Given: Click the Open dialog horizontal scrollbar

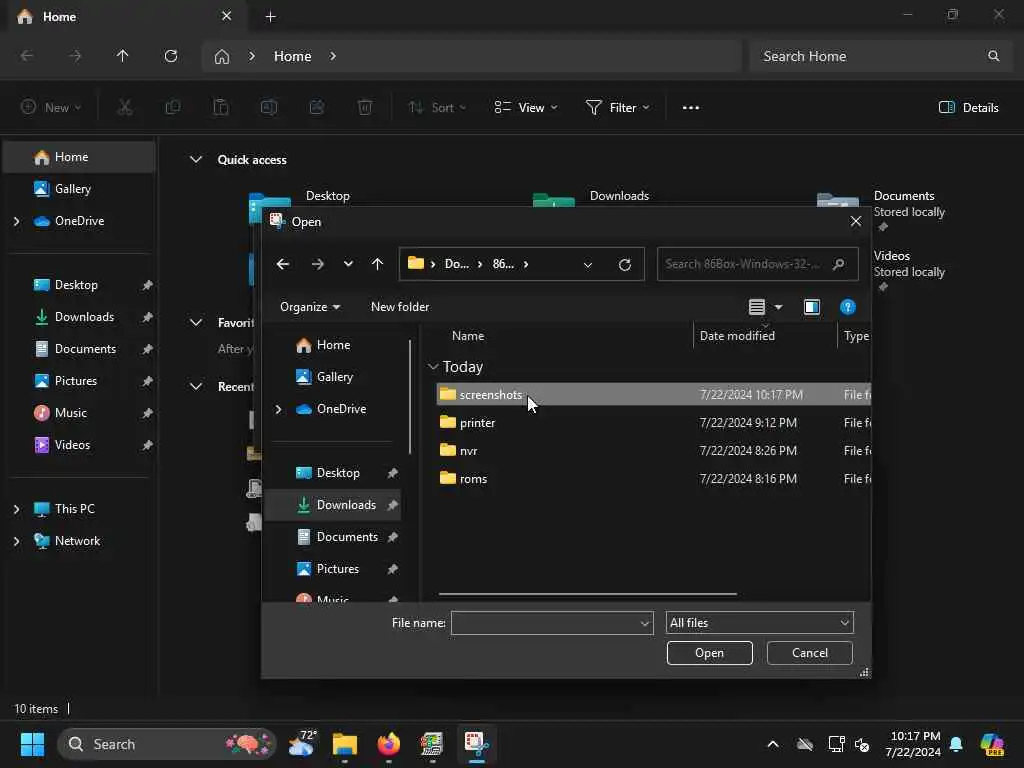Looking at the screenshot, I should point(588,594).
